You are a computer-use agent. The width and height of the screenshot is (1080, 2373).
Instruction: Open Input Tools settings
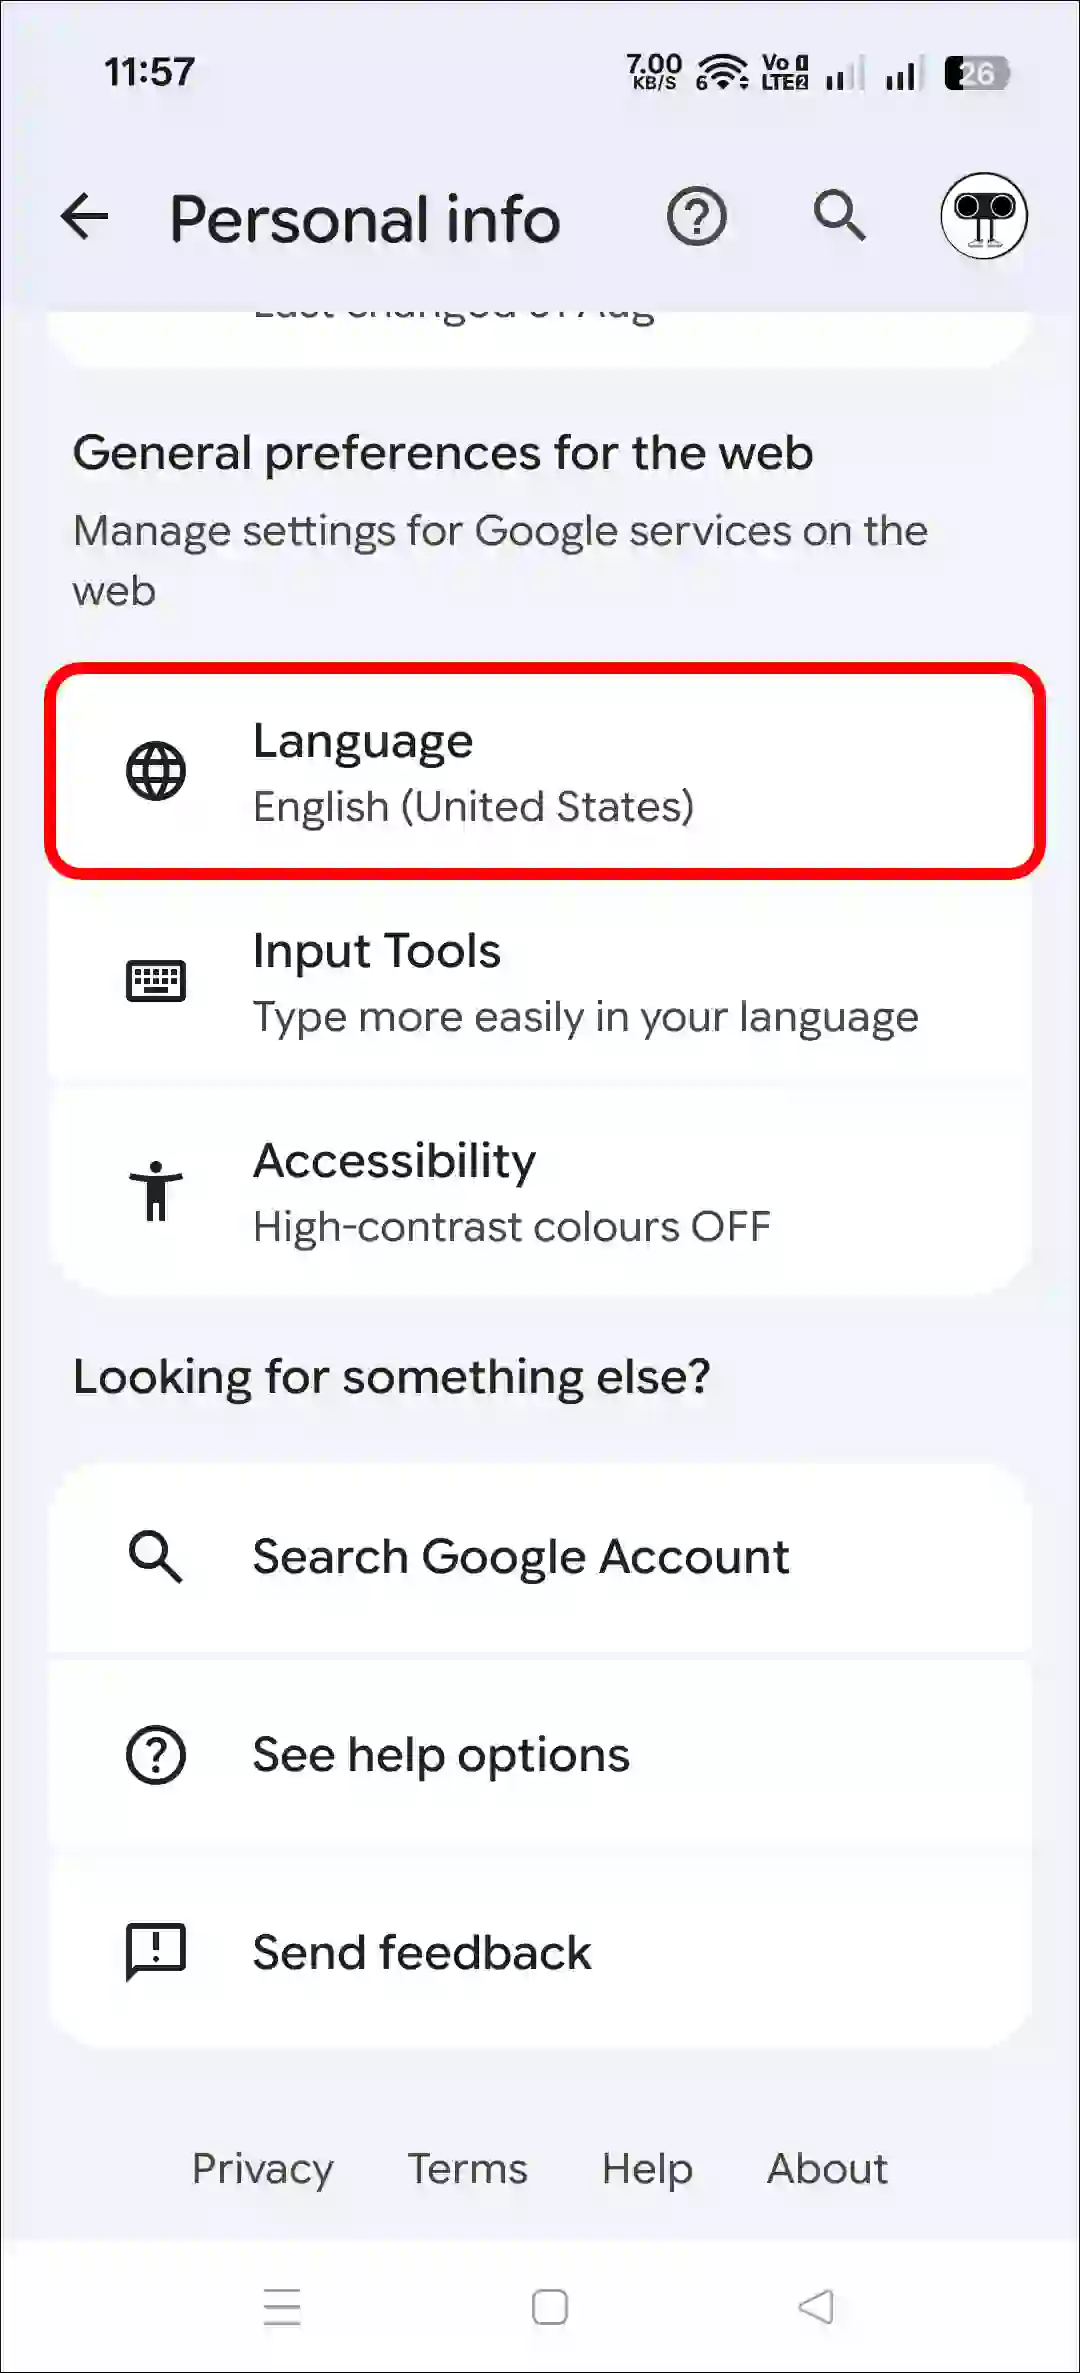[585, 982]
